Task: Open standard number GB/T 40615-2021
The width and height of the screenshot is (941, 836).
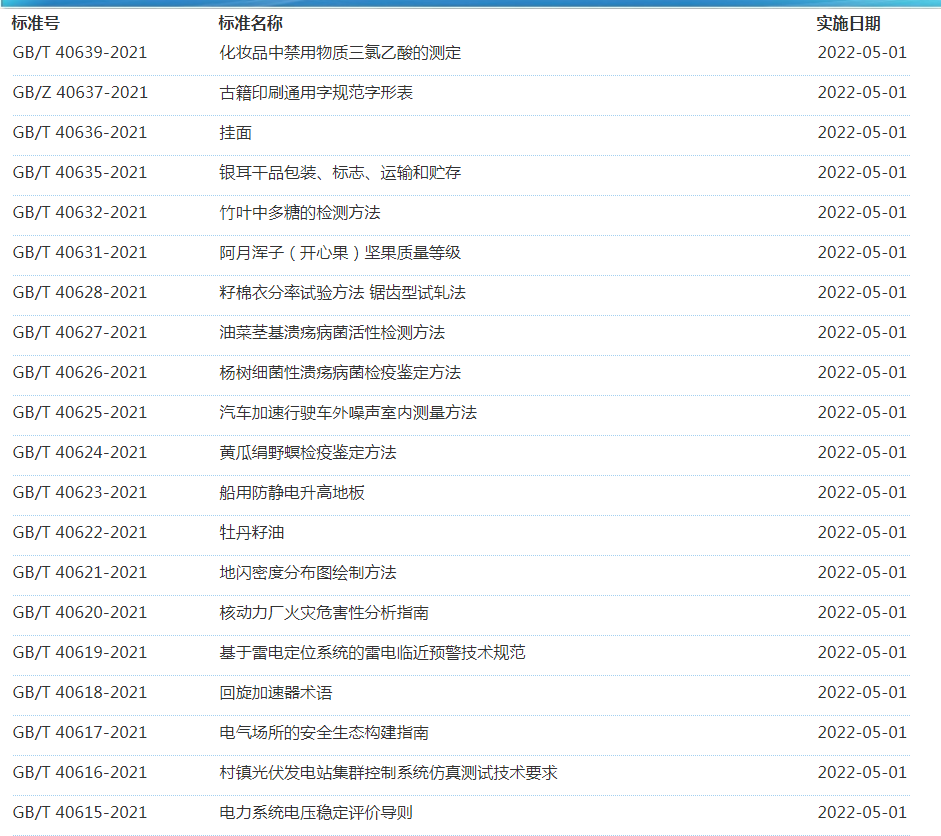Action: pyautogui.click(x=80, y=813)
